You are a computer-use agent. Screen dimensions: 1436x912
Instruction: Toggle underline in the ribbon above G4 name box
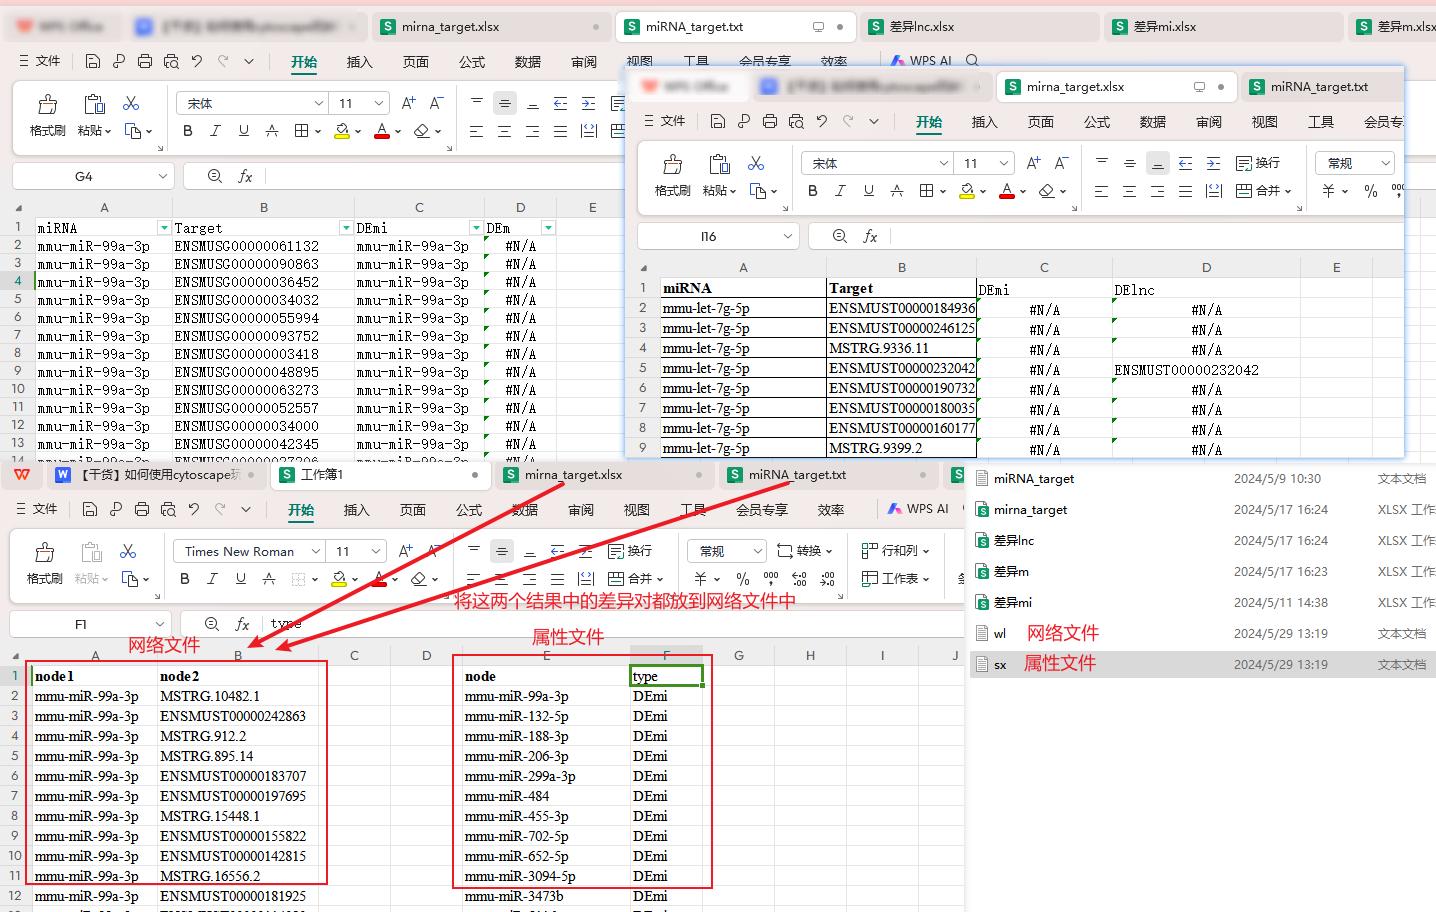click(244, 130)
